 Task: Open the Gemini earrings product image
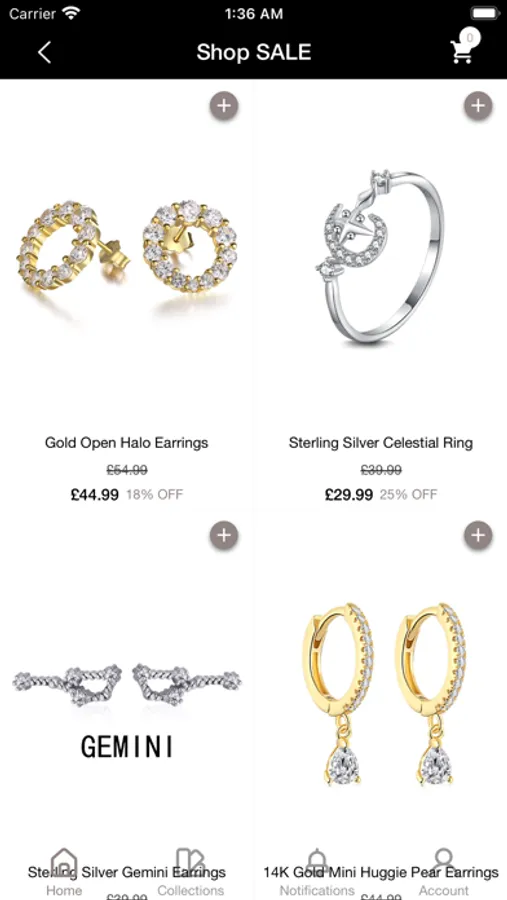tap(126, 710)
